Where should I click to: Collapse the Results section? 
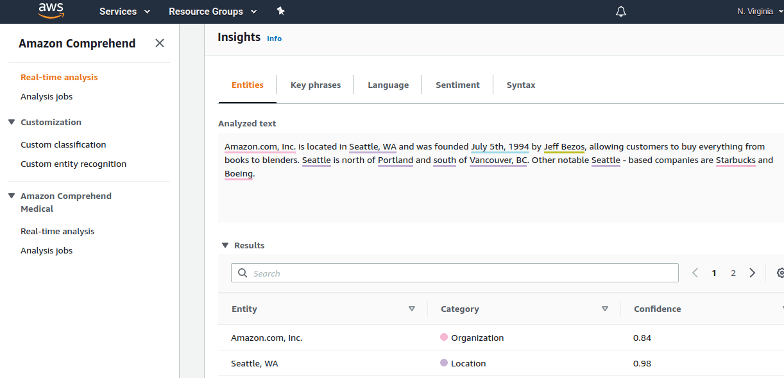(x=225, y=246)
